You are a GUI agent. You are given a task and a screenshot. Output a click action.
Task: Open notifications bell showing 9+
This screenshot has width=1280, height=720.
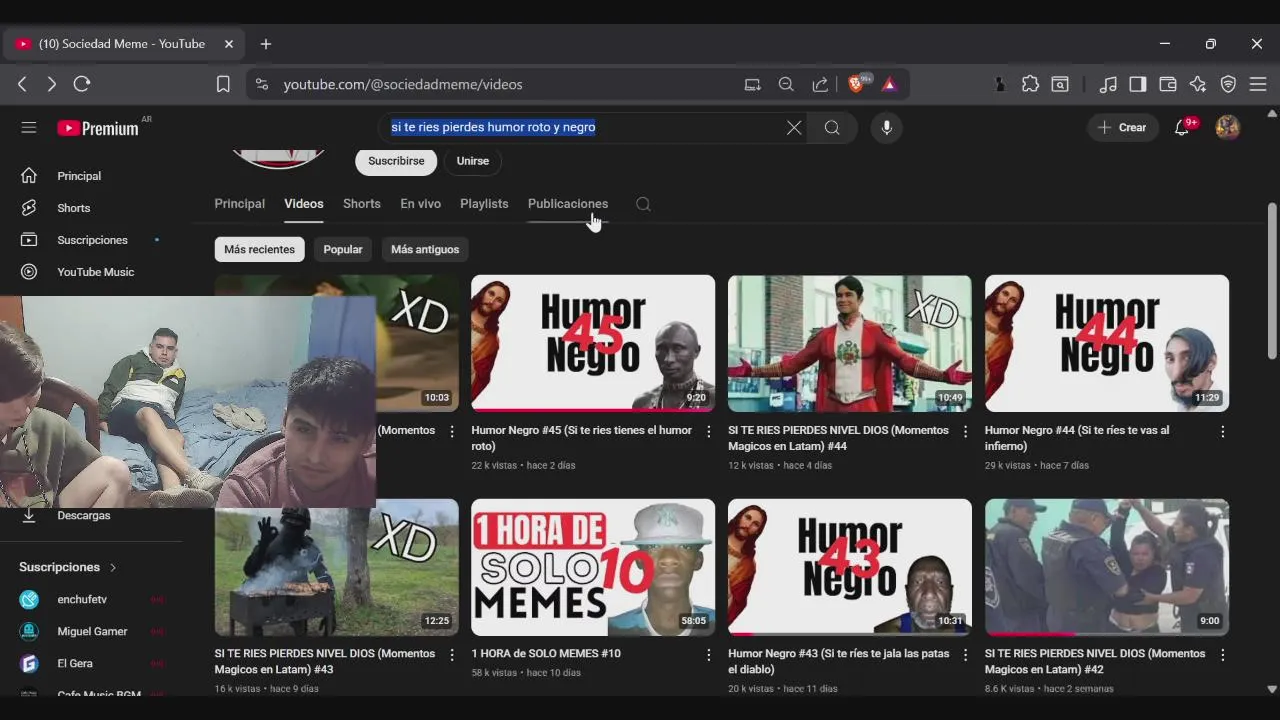point(1182,127)
